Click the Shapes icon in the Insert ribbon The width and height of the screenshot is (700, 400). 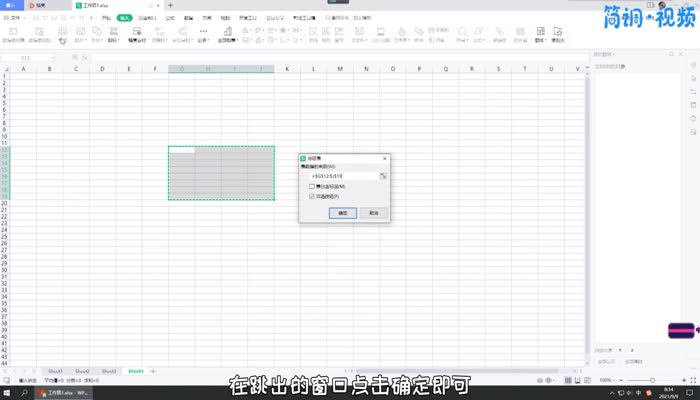96,34
